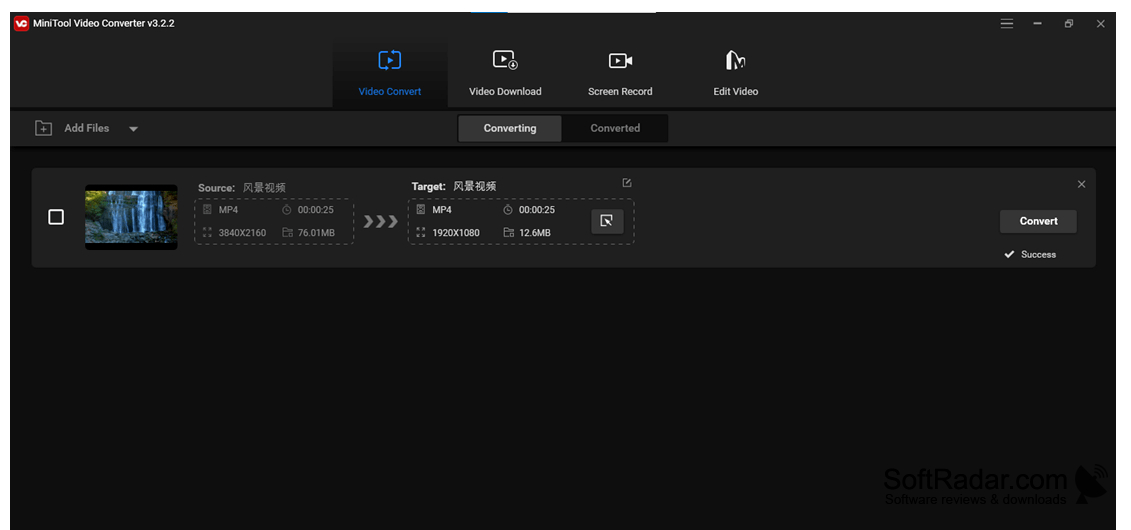Image resolution: width=1131 pixels, height=530 pixels.
Task: Click the Add Files folder-plus icon
Action: click(x=43, y=128)
